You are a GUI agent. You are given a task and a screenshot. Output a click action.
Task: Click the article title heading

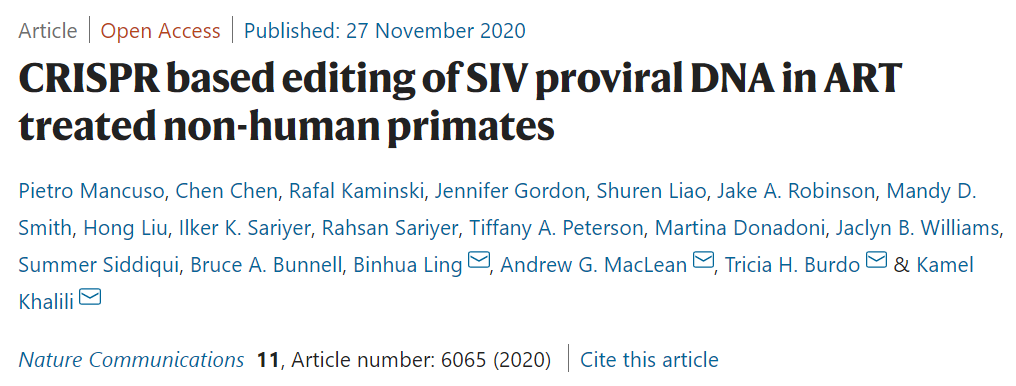[461, 103]
